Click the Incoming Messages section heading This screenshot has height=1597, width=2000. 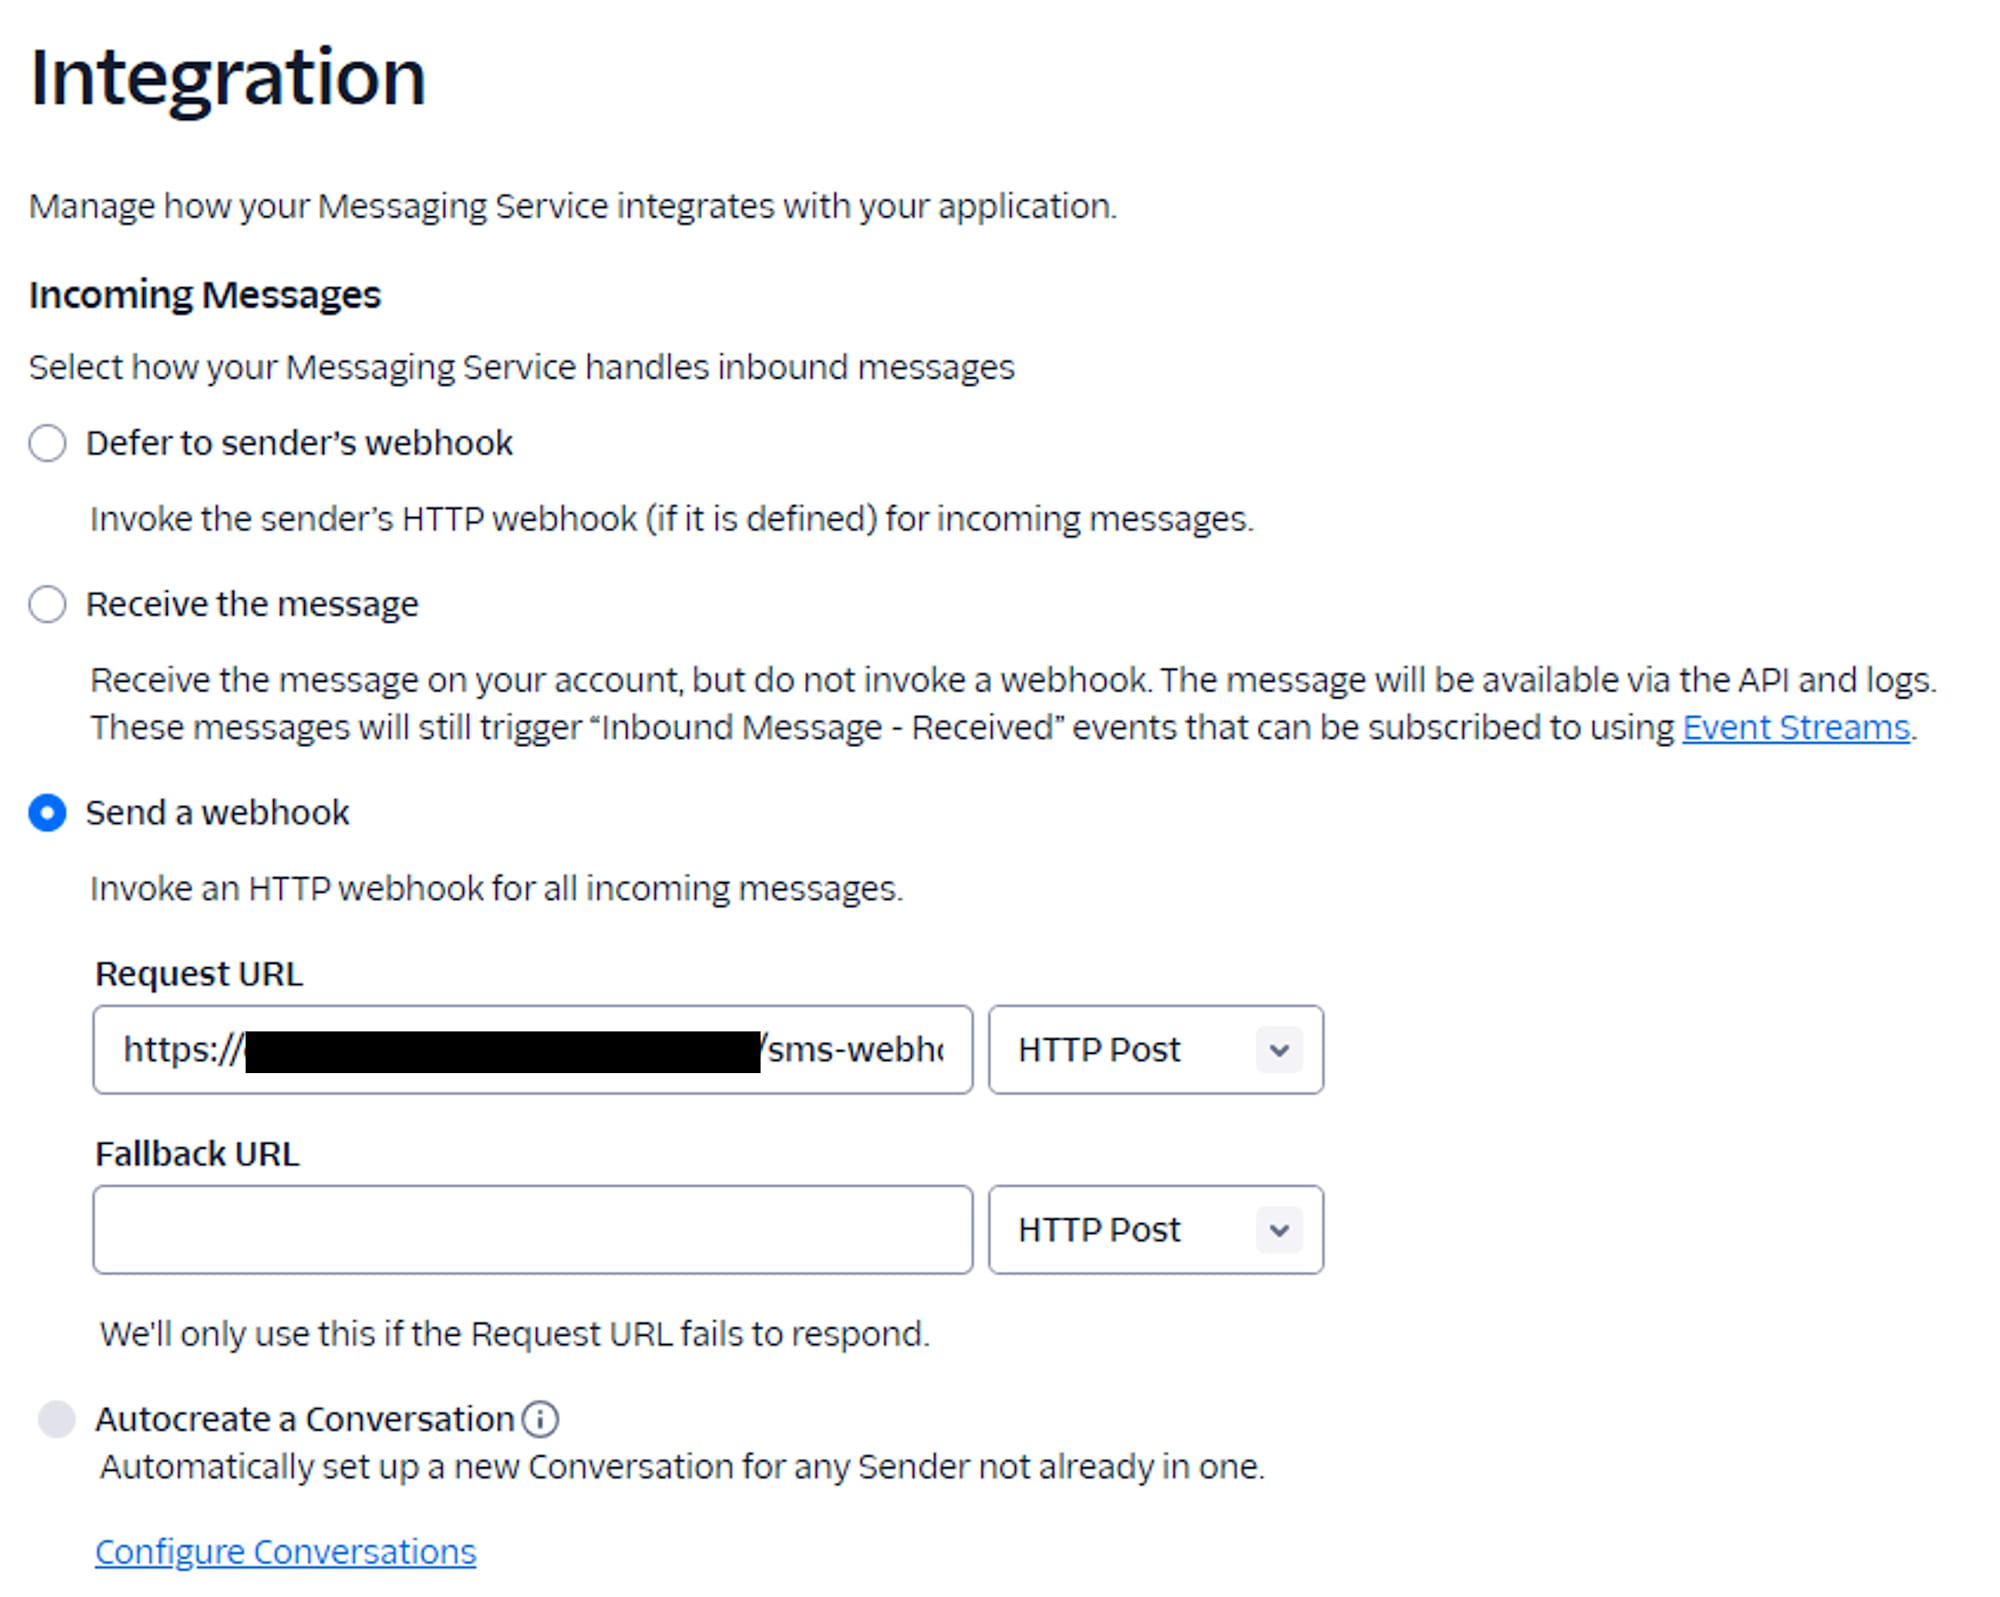205,295
